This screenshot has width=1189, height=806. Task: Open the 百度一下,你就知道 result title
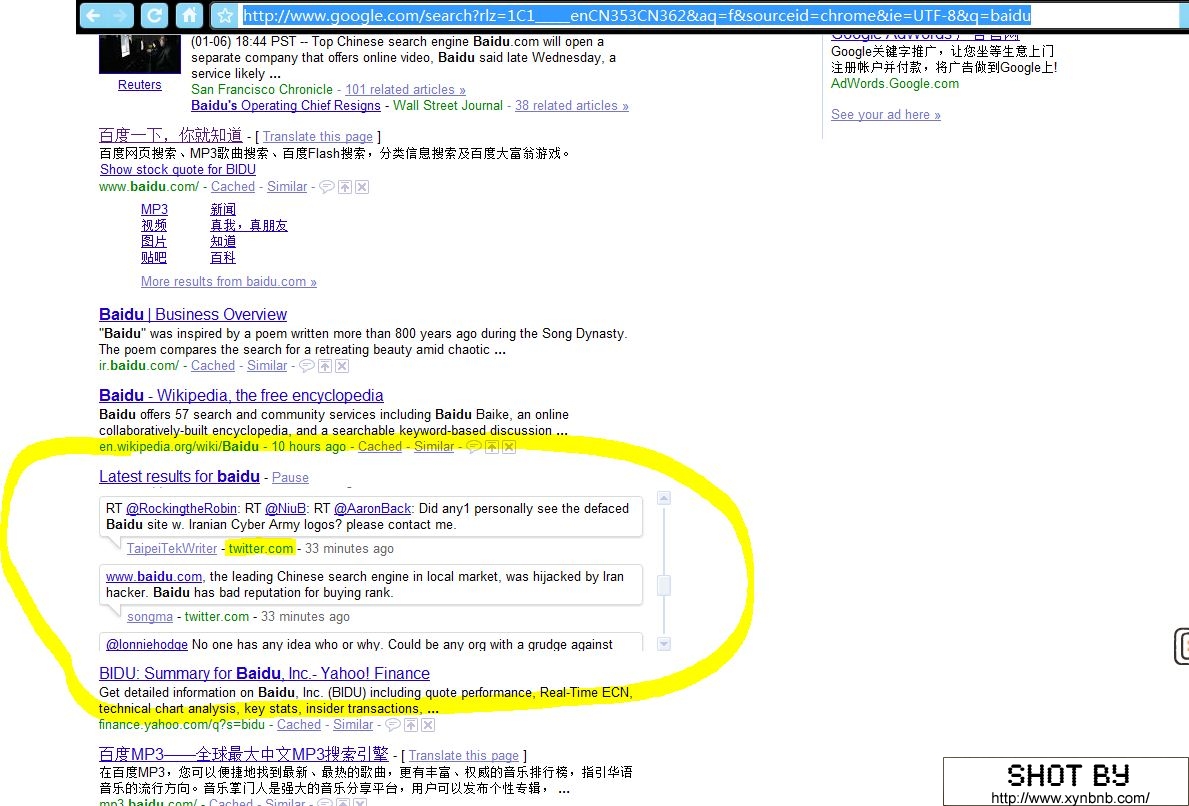click(x=171, y=135)
